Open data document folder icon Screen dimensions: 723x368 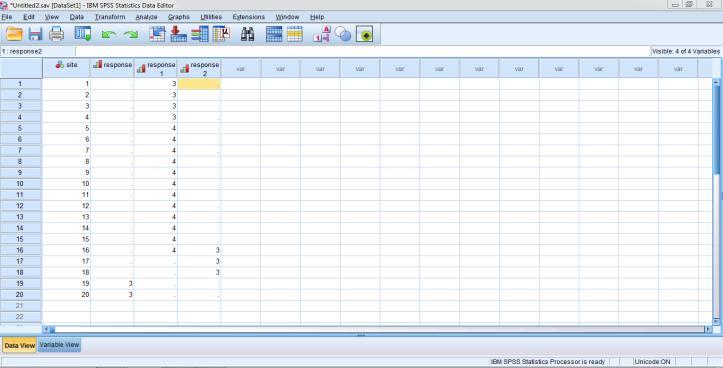pos(14,34)
